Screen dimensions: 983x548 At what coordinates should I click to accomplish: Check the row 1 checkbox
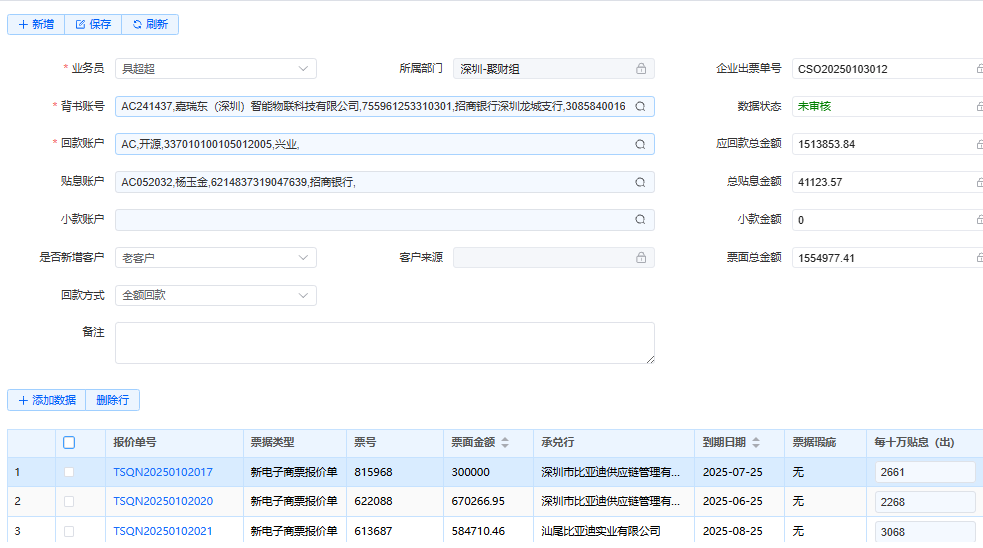pyautogui.click(x=69, y=472)
